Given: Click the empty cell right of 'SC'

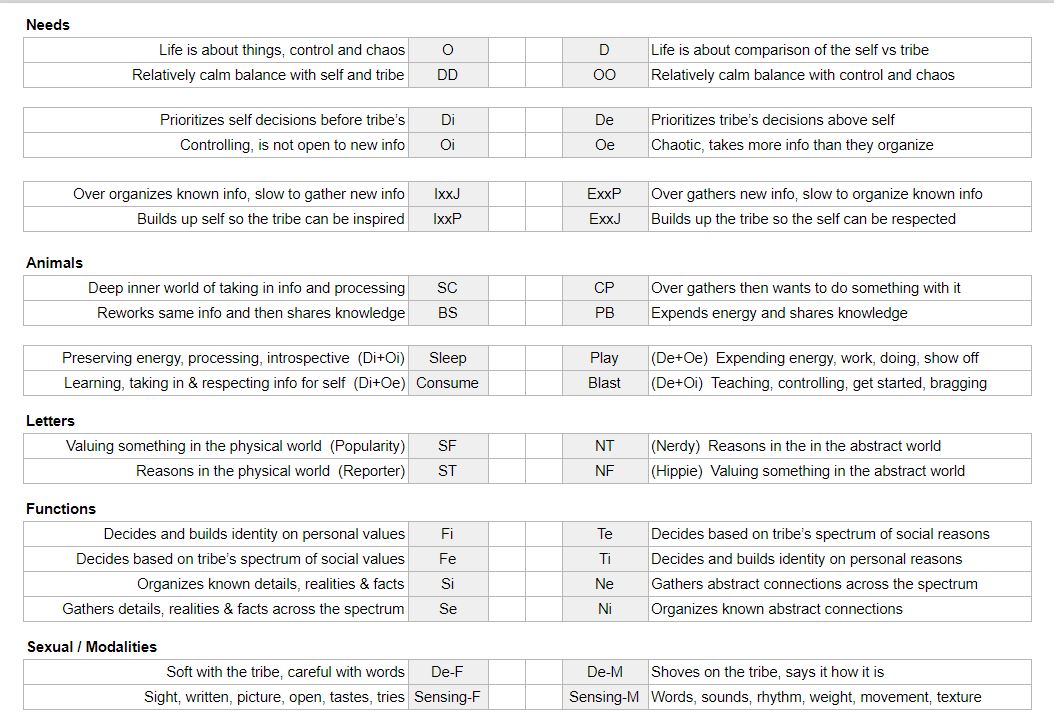Looking at the screenshot, I should (x=507, y=288).
